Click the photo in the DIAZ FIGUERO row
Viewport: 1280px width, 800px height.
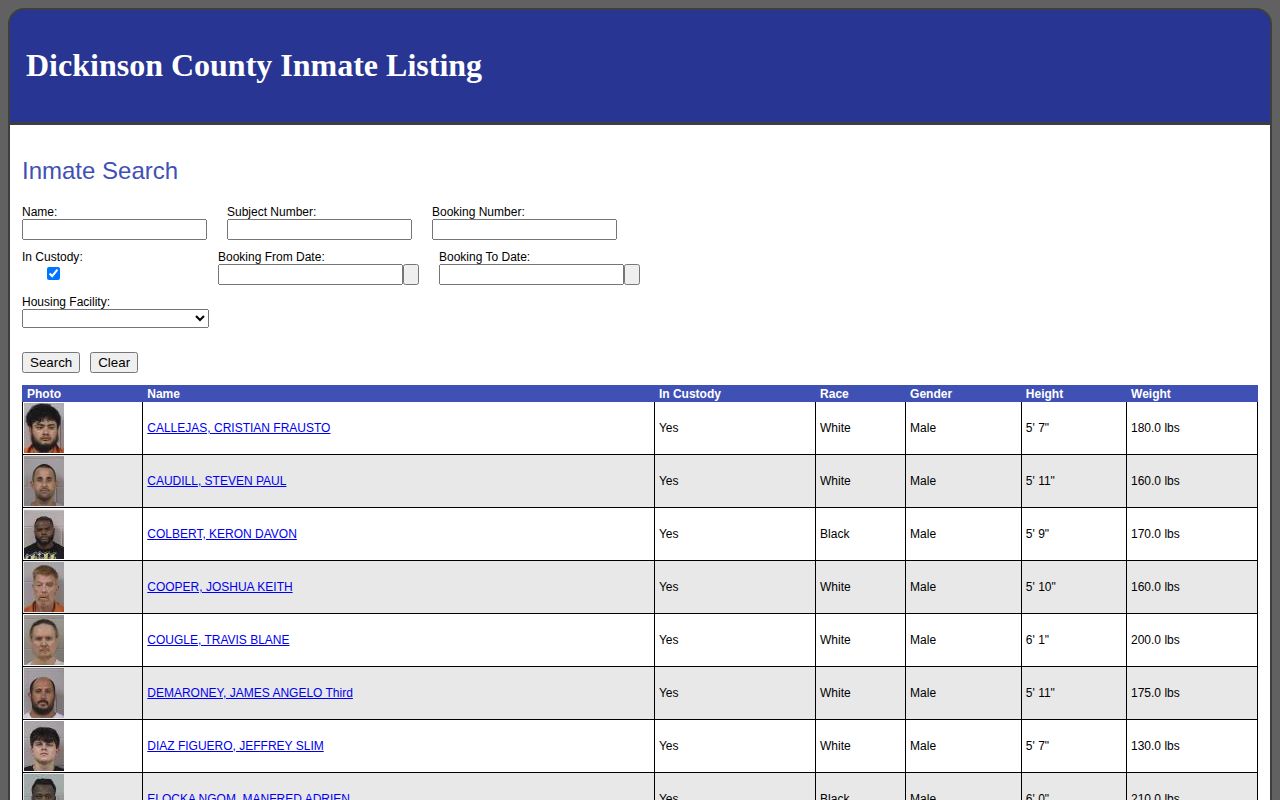click(x=44, y=746)
